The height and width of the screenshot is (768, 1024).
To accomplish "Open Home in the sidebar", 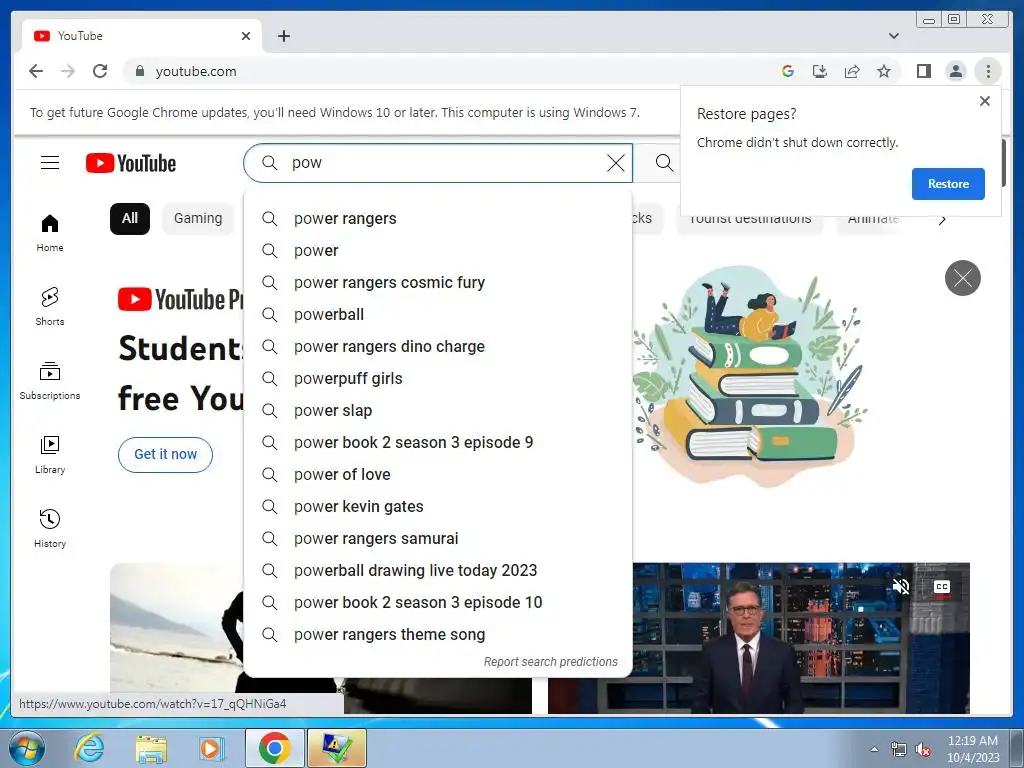I will 50,233.
